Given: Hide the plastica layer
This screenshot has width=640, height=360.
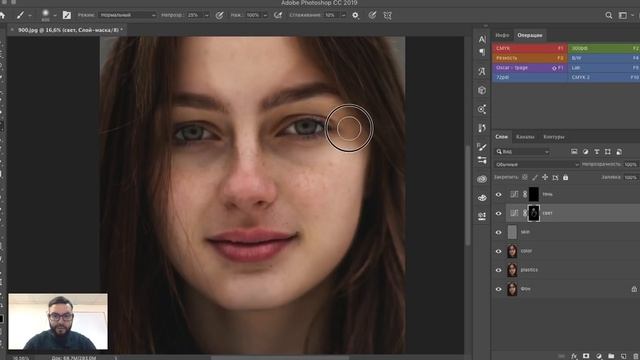Looking at the screenshot, I should (498, 270).
